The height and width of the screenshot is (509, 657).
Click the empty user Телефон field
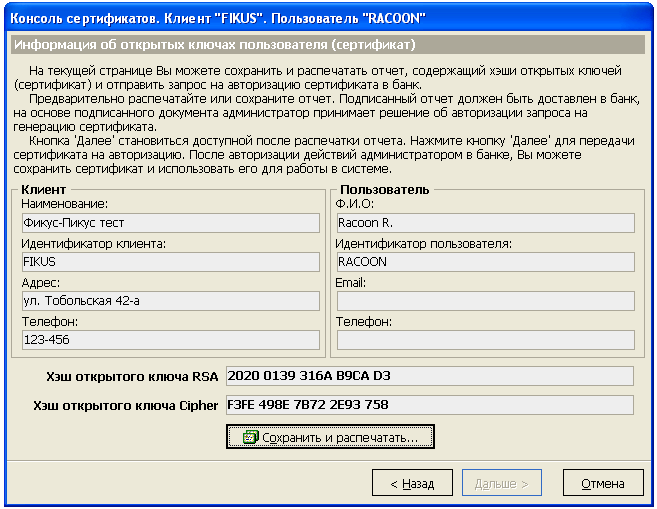[486, 340]
